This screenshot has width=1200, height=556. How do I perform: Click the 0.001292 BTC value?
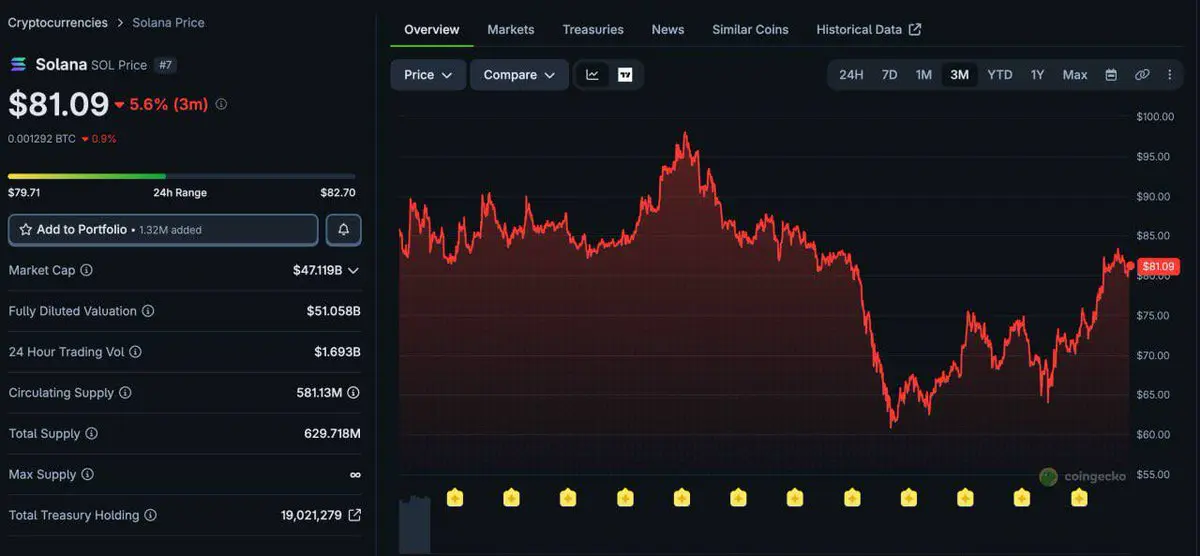(41, 139)
